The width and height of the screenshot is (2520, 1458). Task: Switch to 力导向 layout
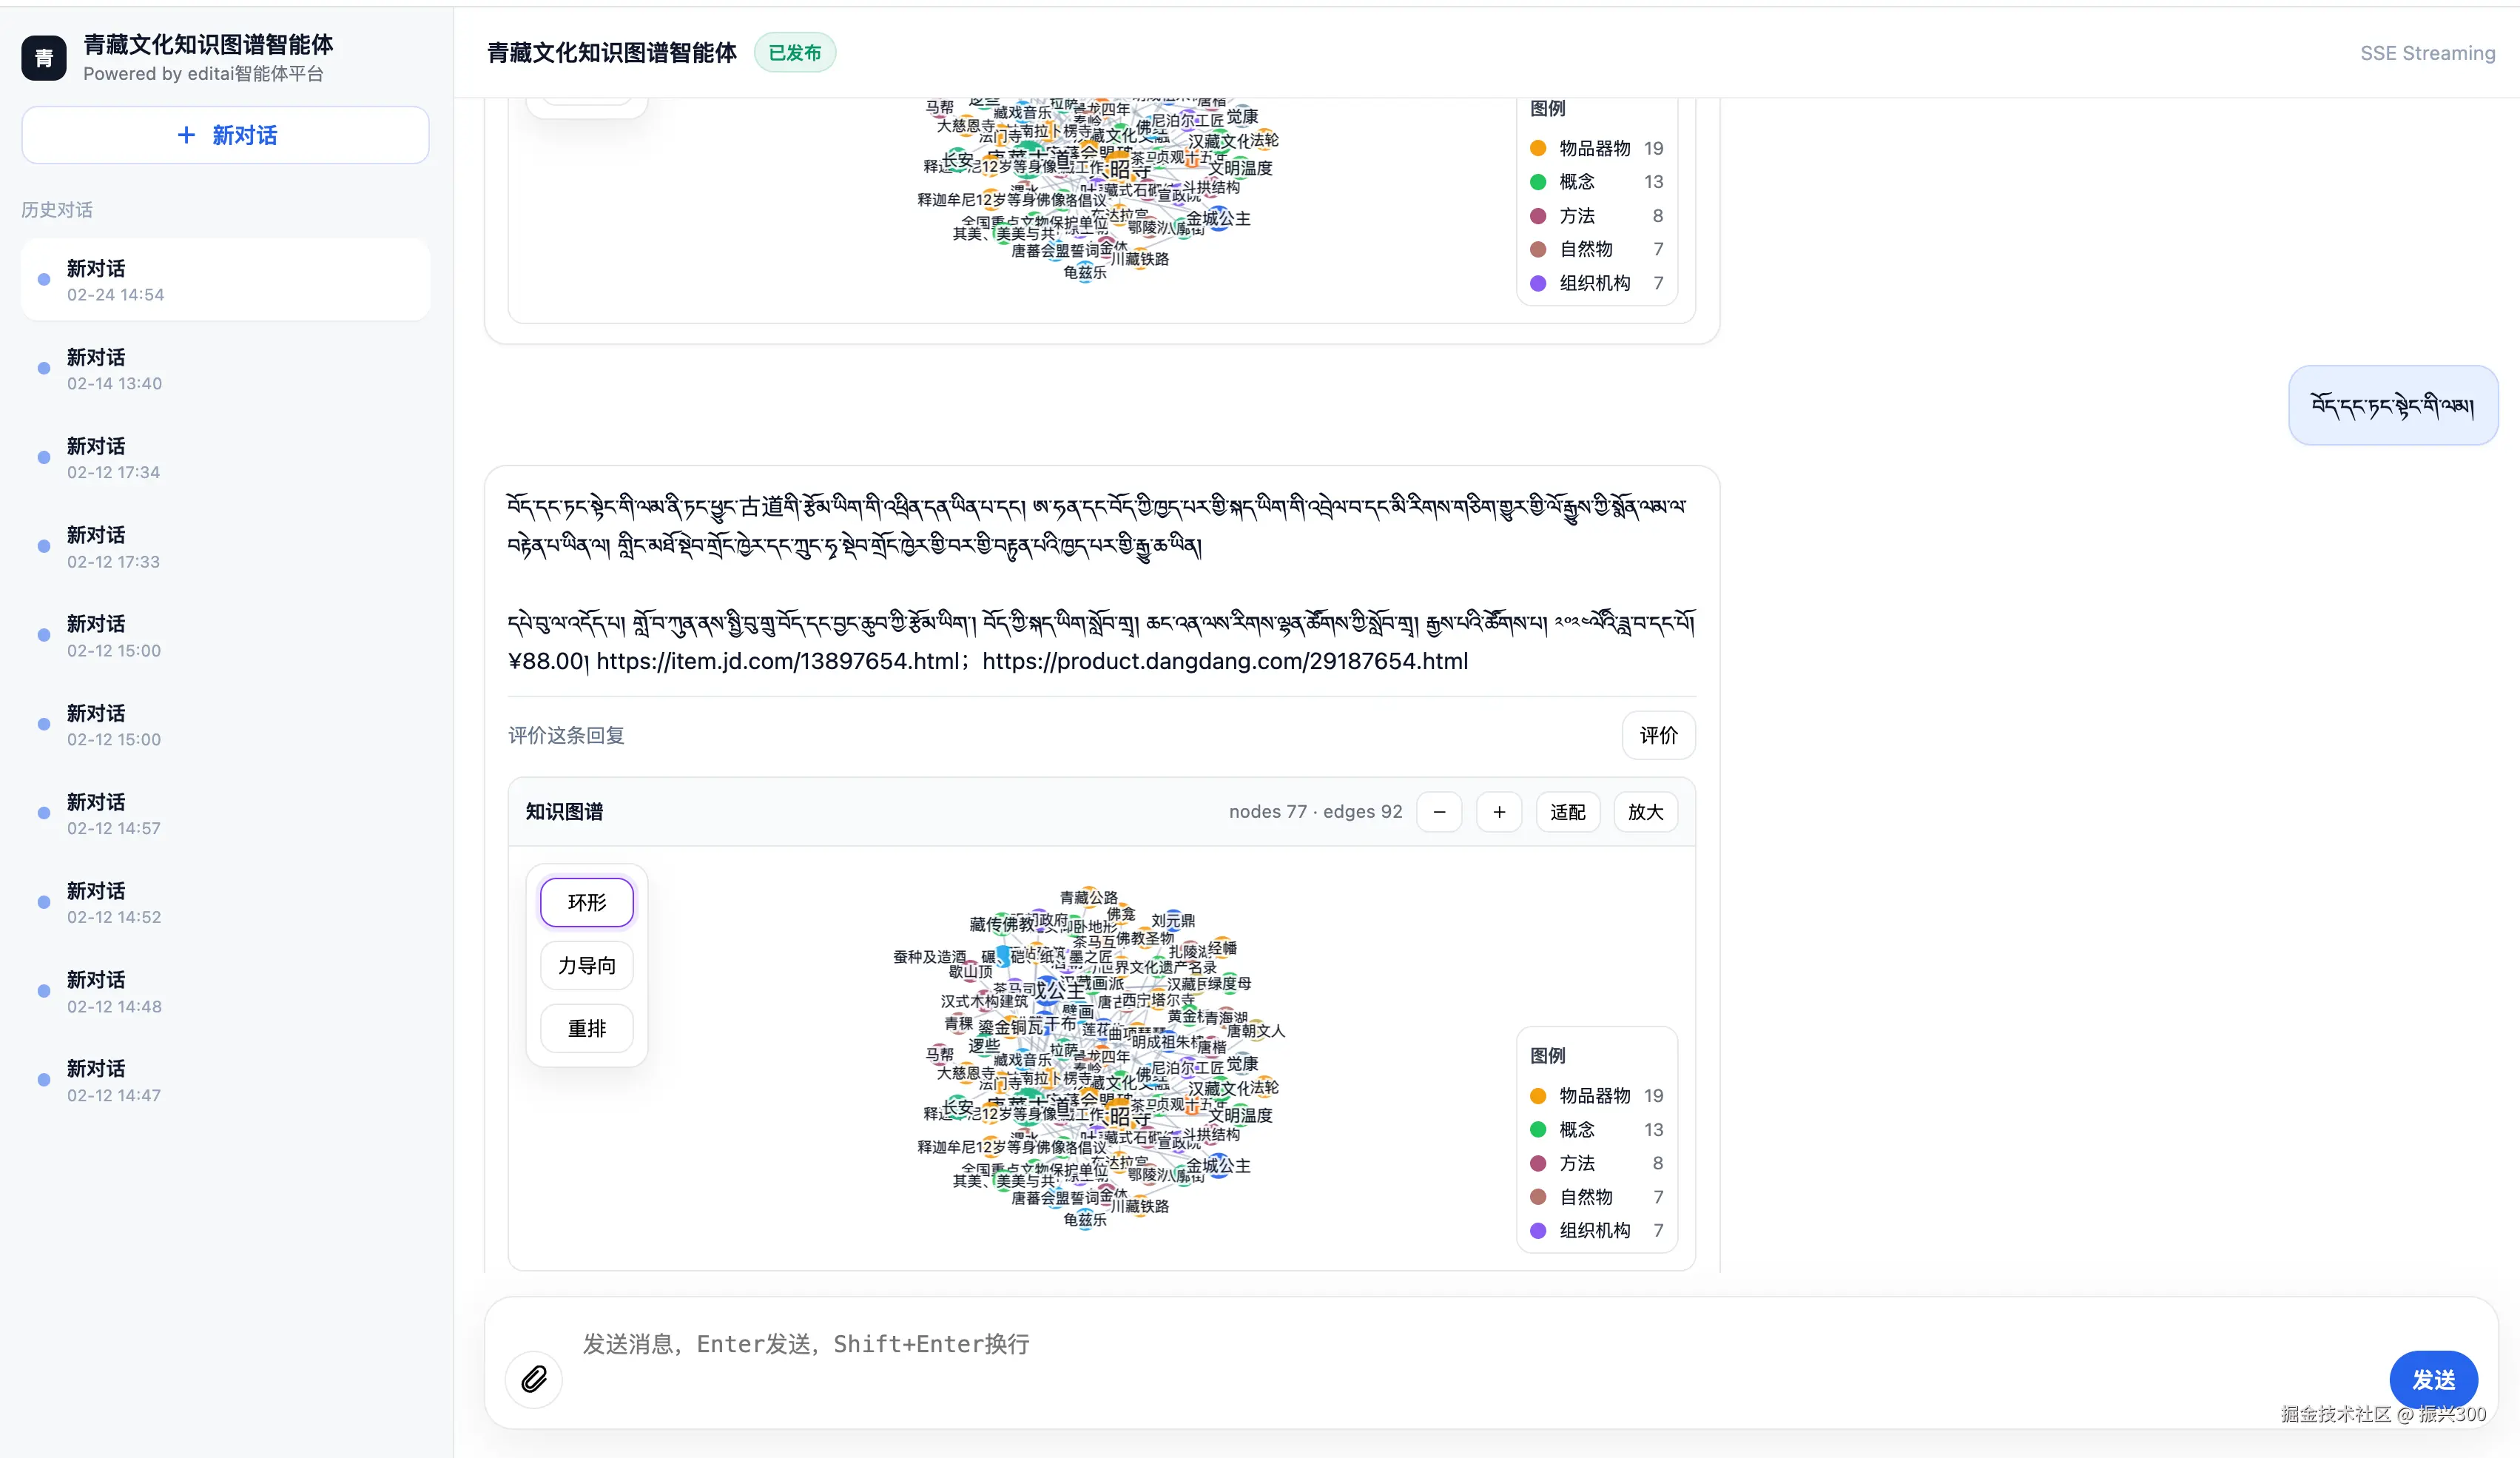(587, 966)
